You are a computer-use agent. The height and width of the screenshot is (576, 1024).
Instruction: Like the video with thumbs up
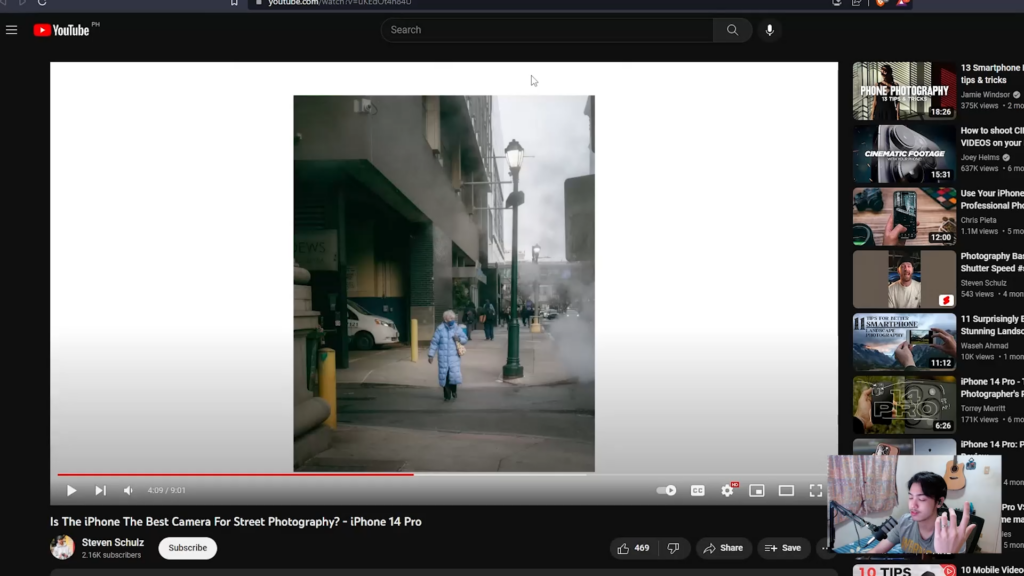click(x=633, y=548)
